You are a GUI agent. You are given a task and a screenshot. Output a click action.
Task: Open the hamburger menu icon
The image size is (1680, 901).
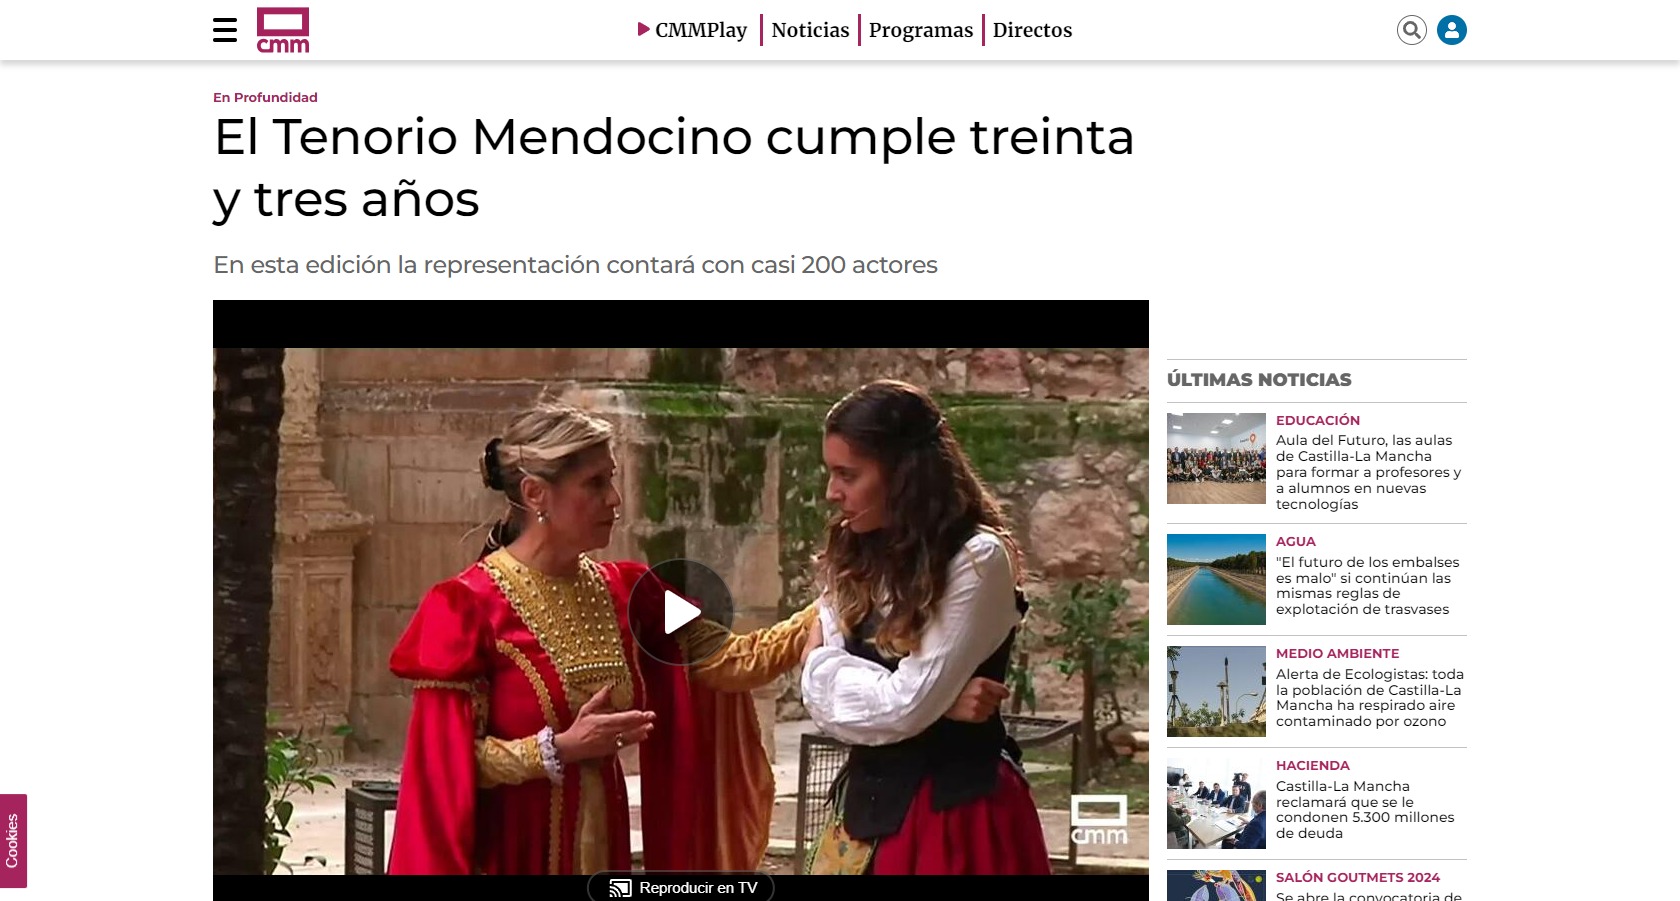(225, 30)
